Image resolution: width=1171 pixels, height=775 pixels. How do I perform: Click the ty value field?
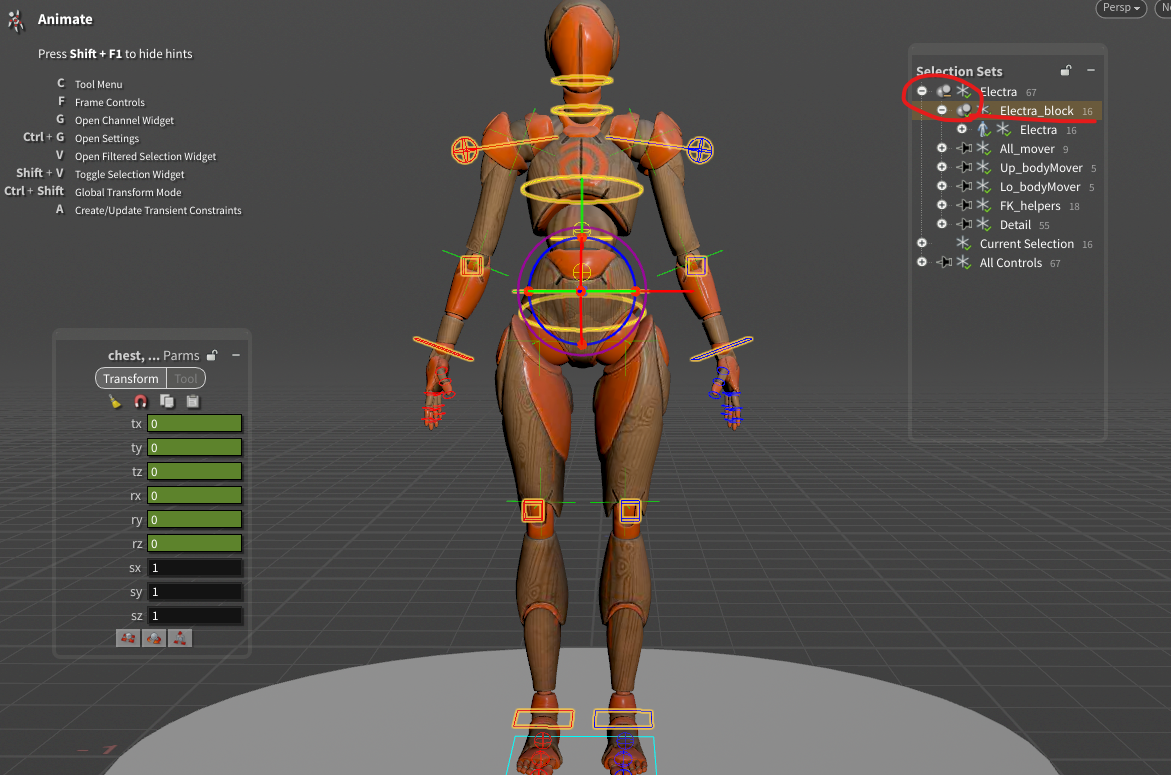[194, 447]
